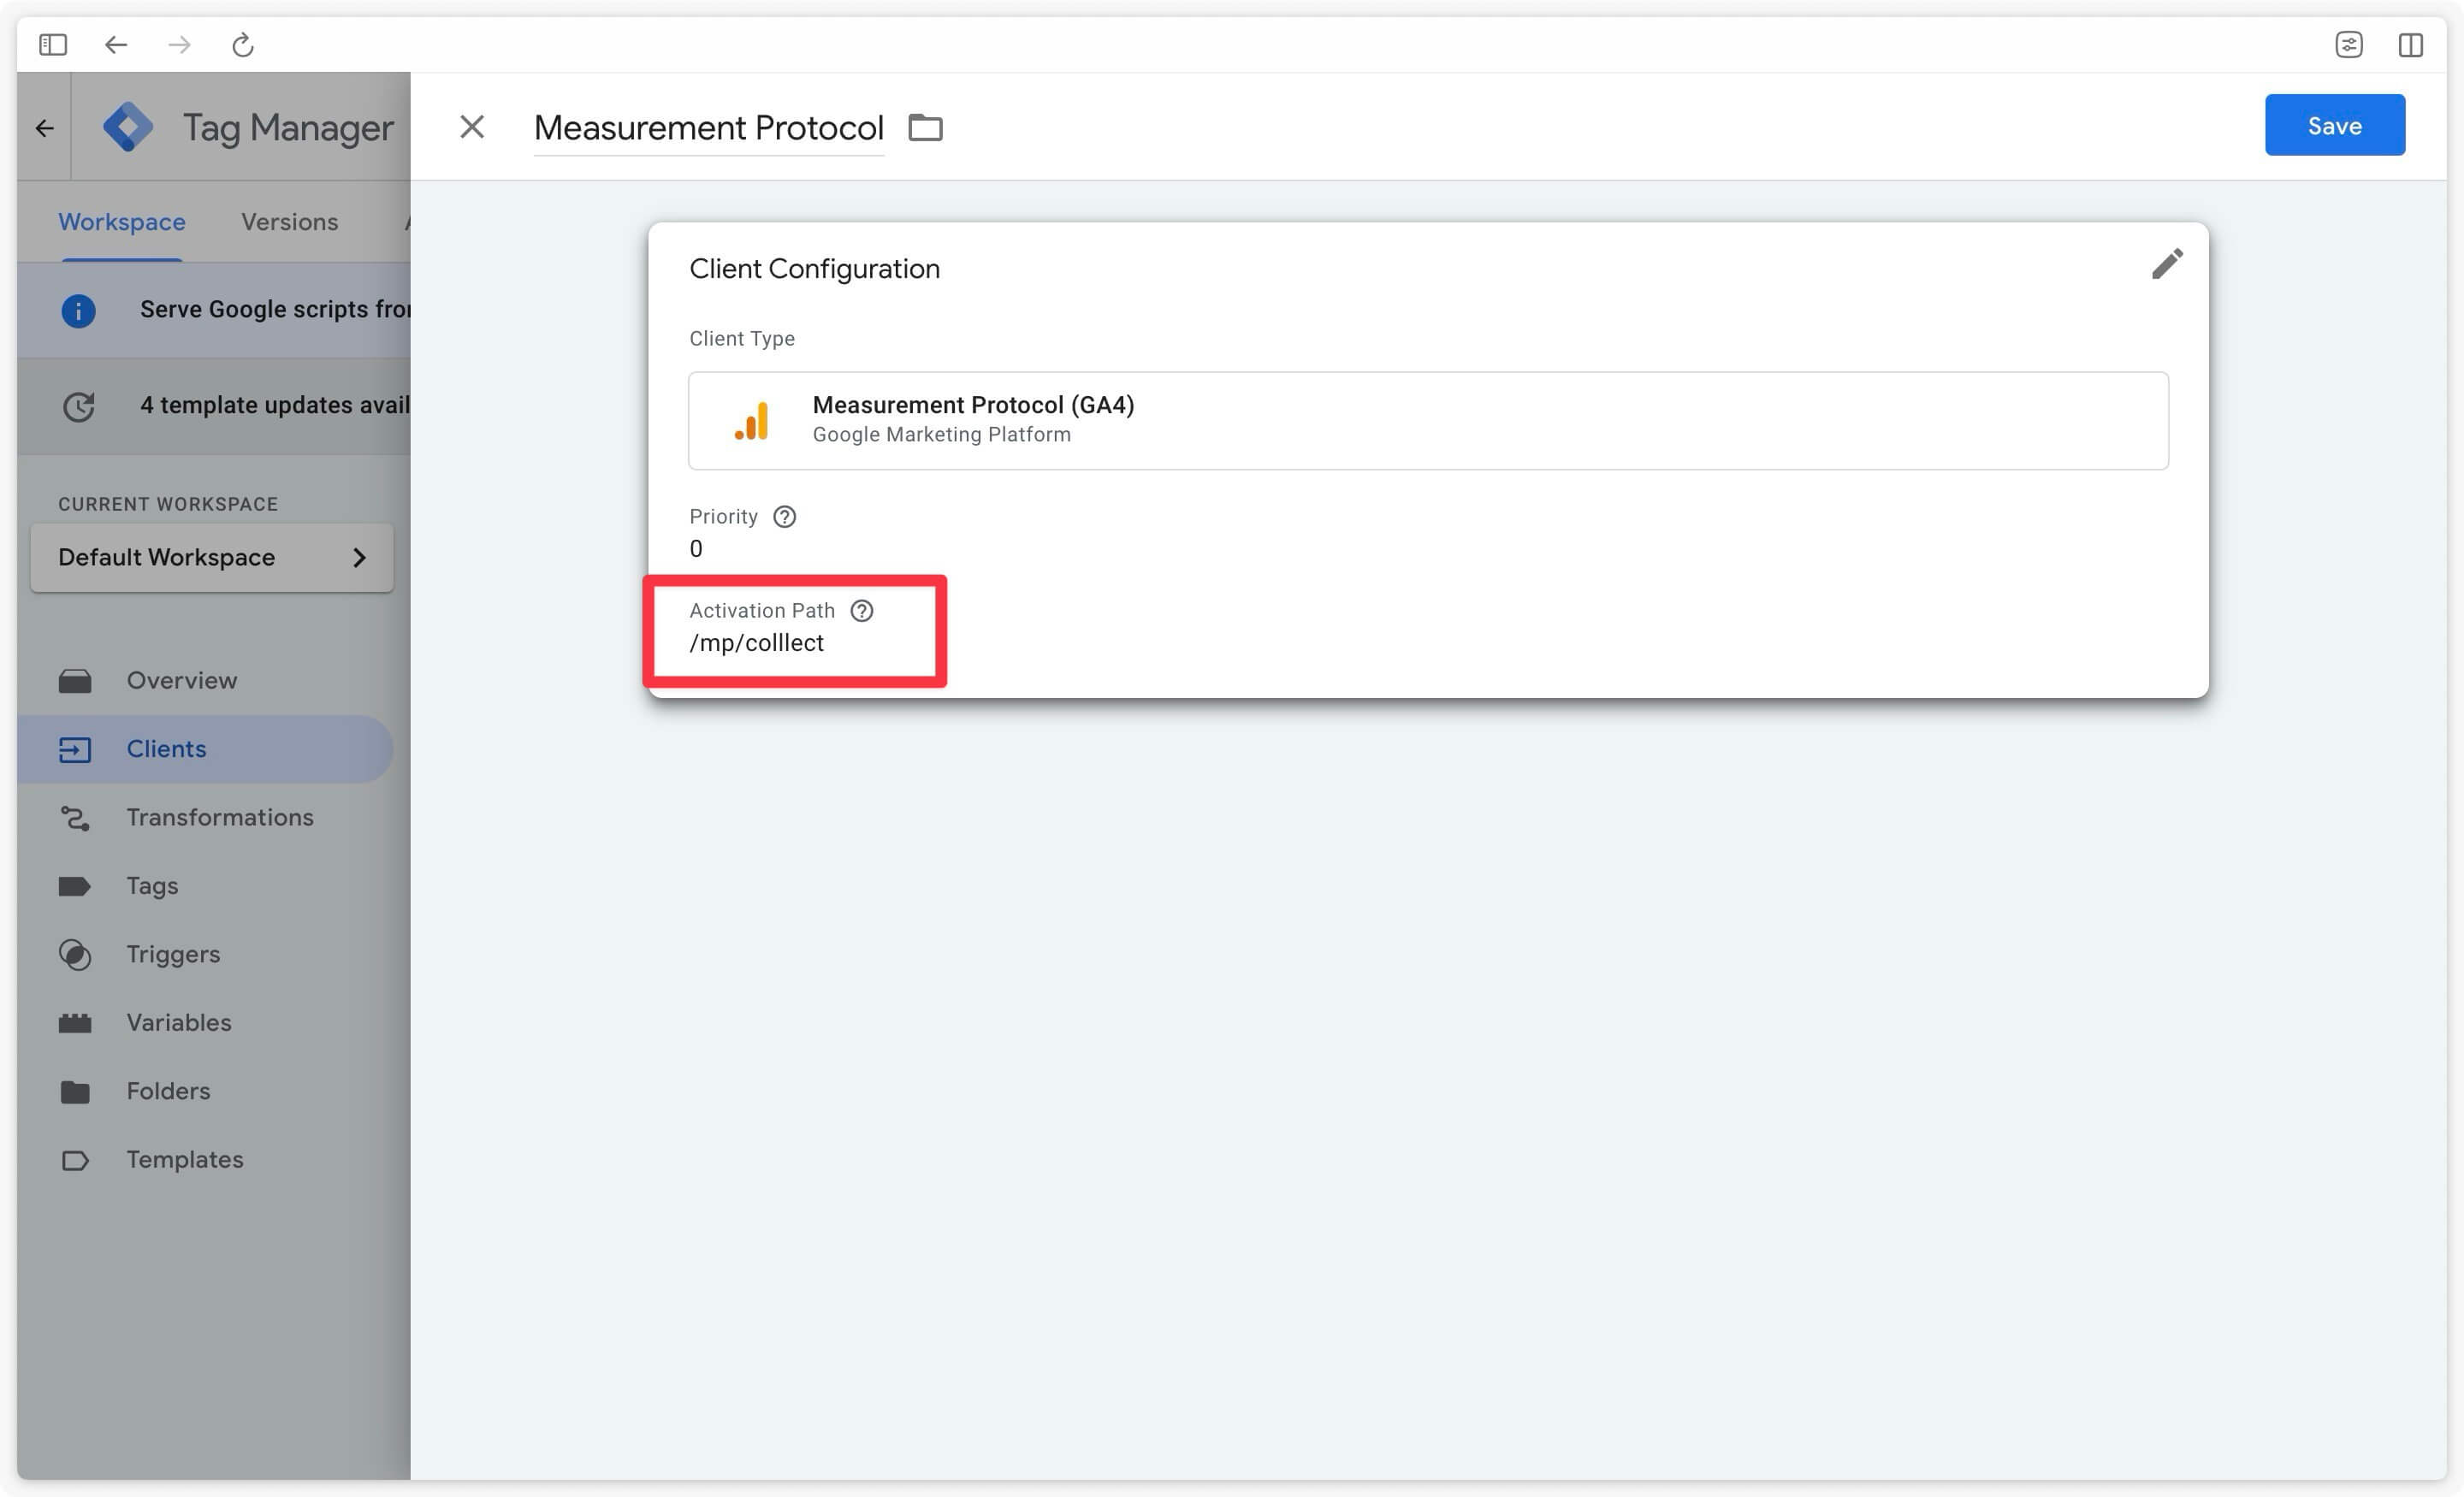The image size is (2464, 1497).
Task: Click the Folders sidebar icon
Action: [75, 1092]
